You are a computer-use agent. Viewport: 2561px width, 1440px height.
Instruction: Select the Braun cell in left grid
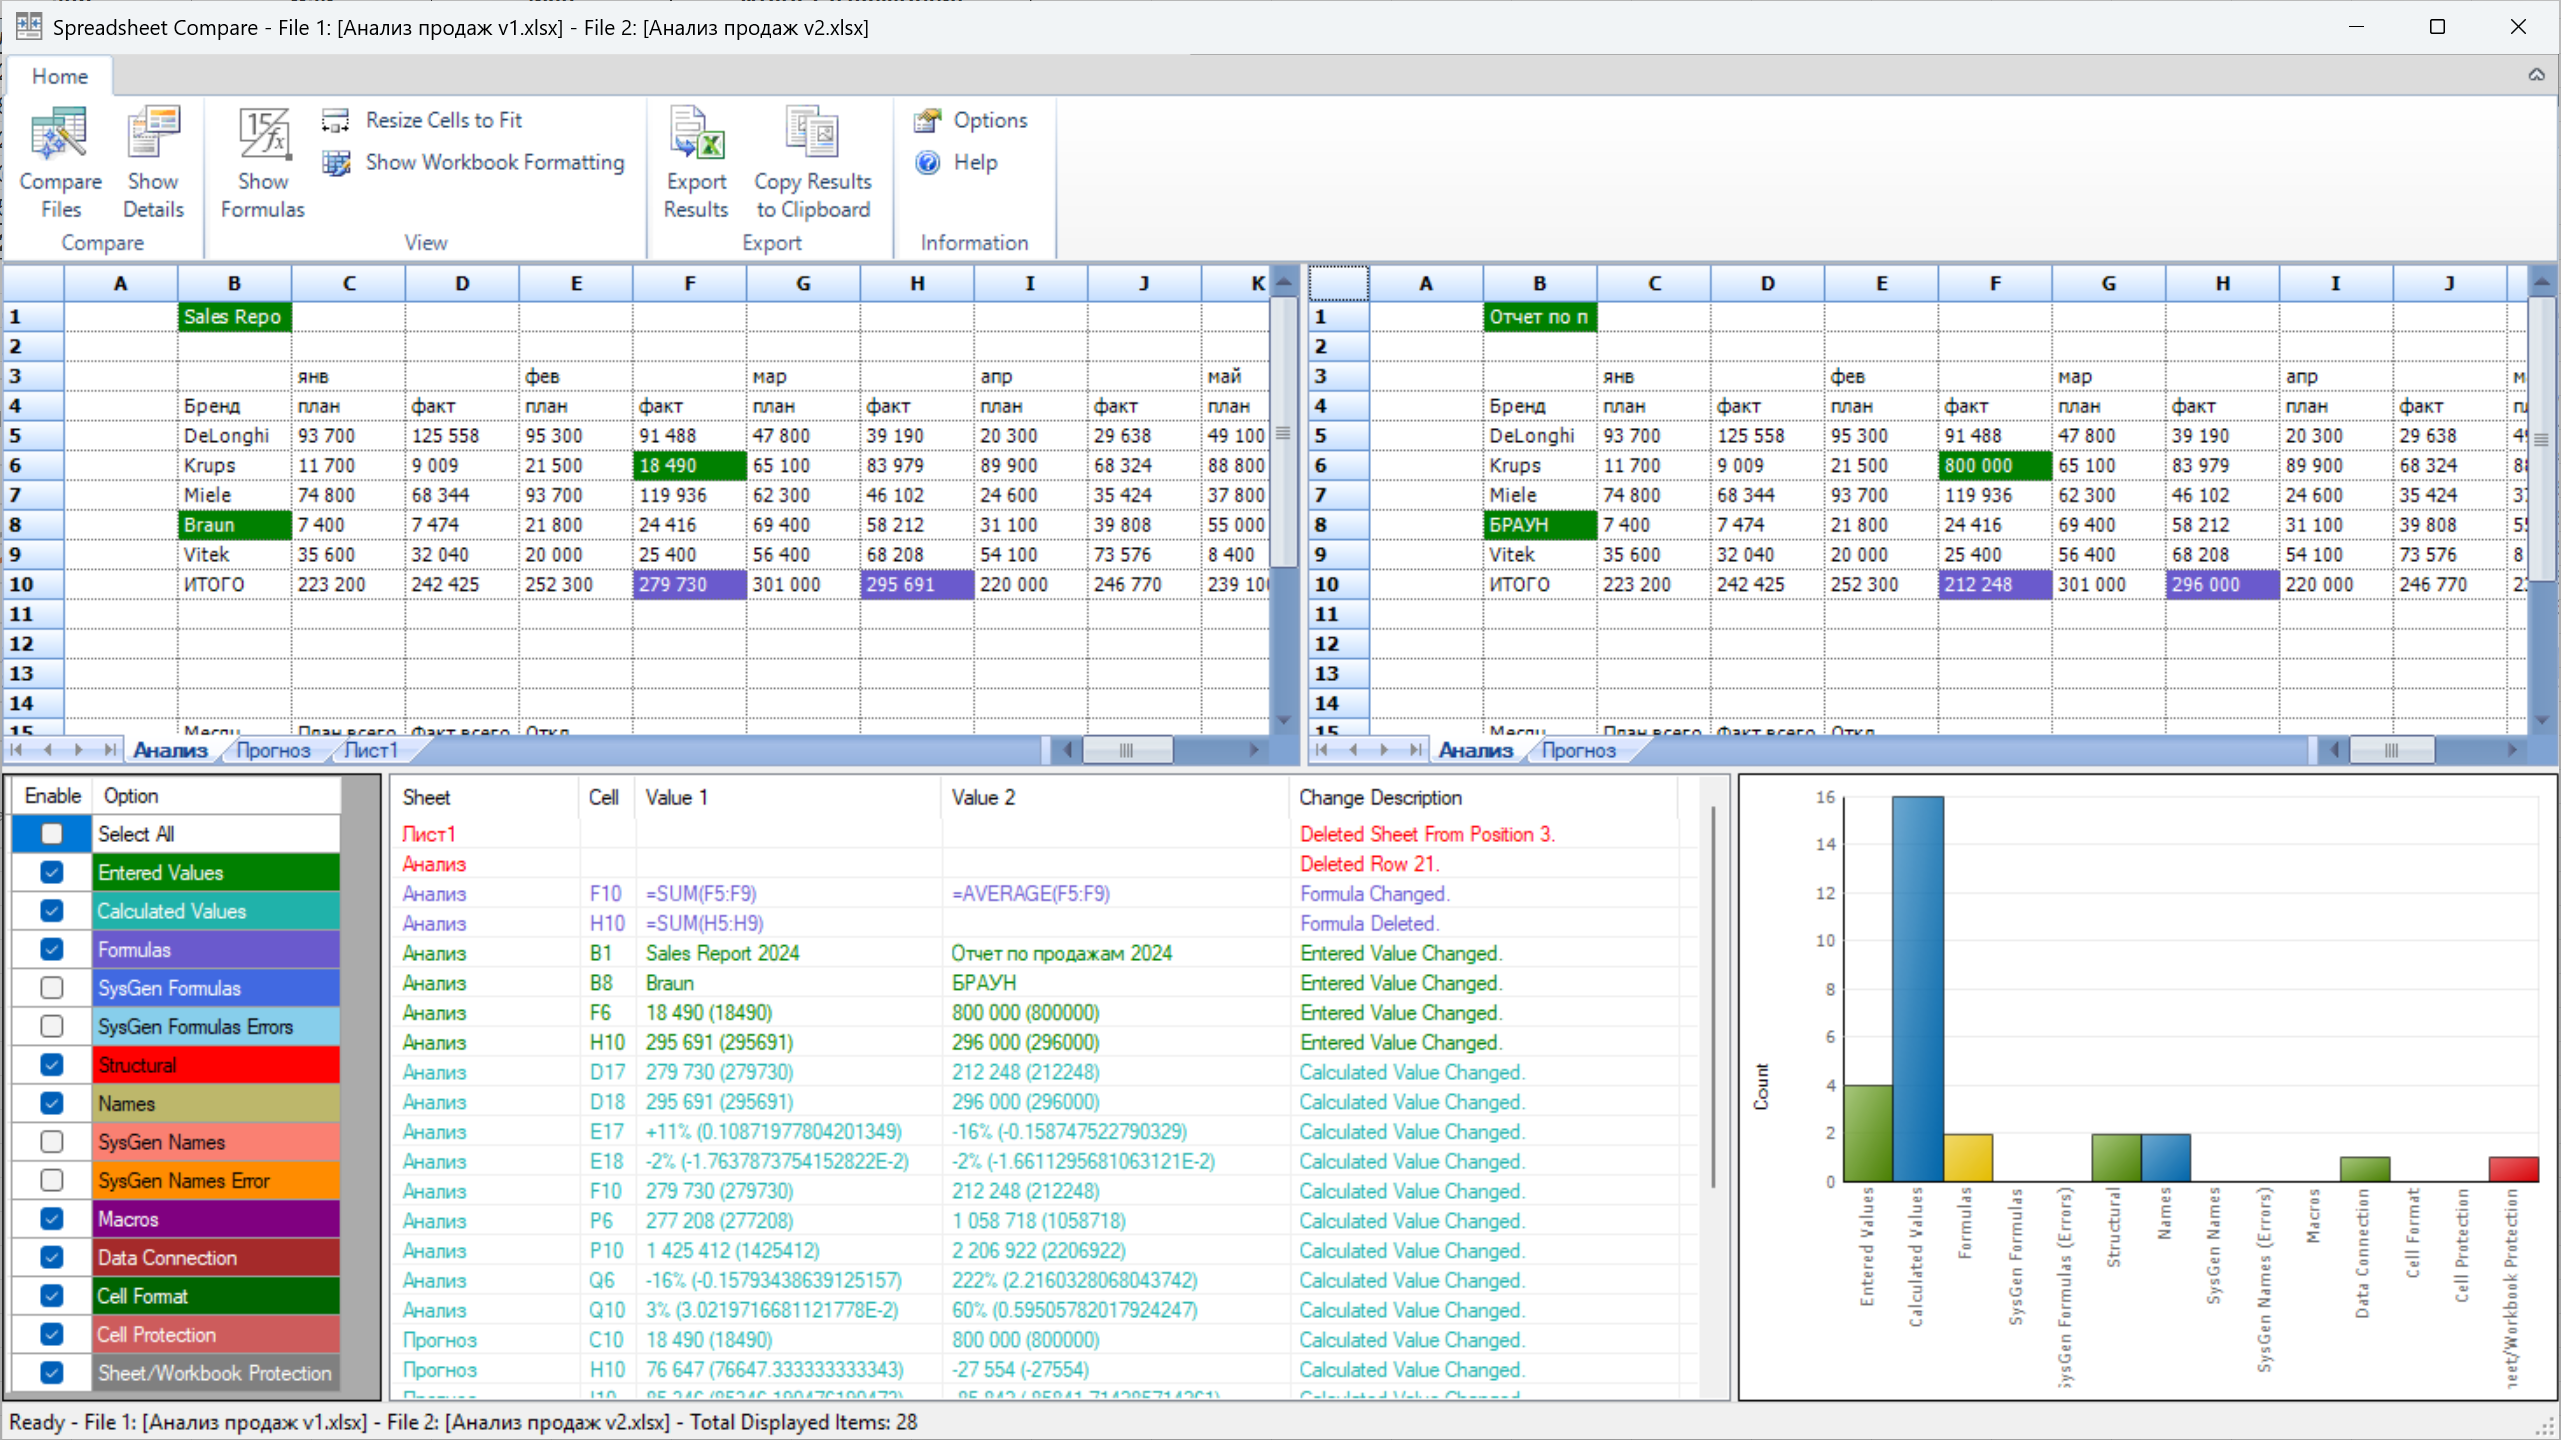(x=235, y=525)
